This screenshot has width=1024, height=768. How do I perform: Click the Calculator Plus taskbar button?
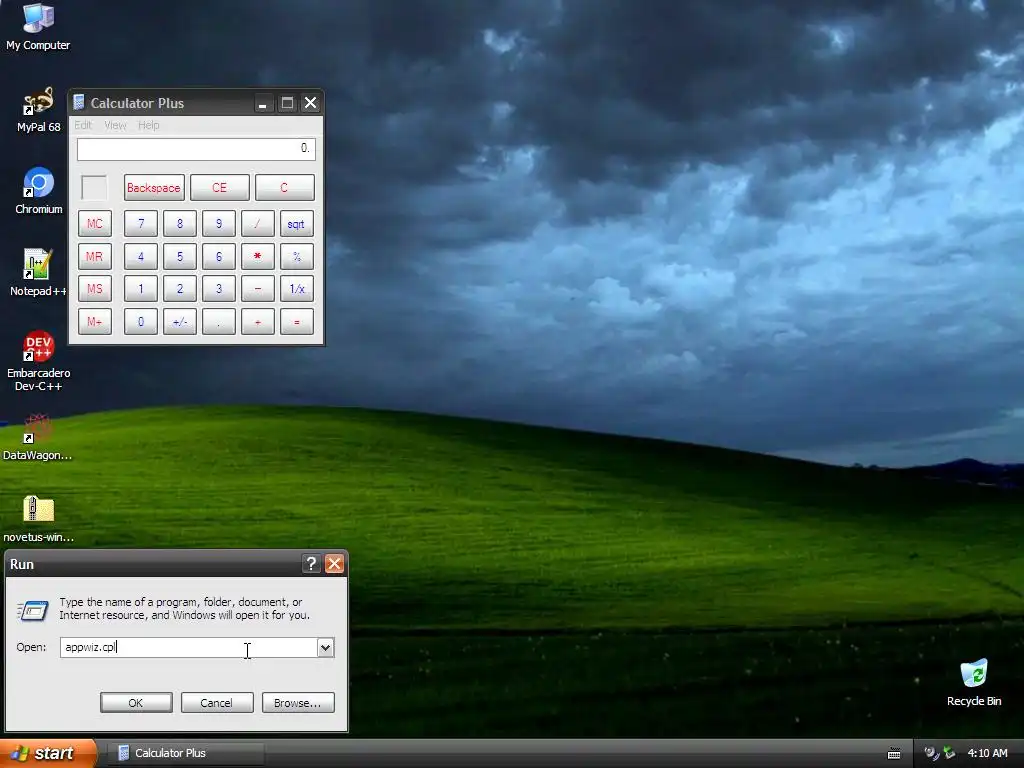185,753
